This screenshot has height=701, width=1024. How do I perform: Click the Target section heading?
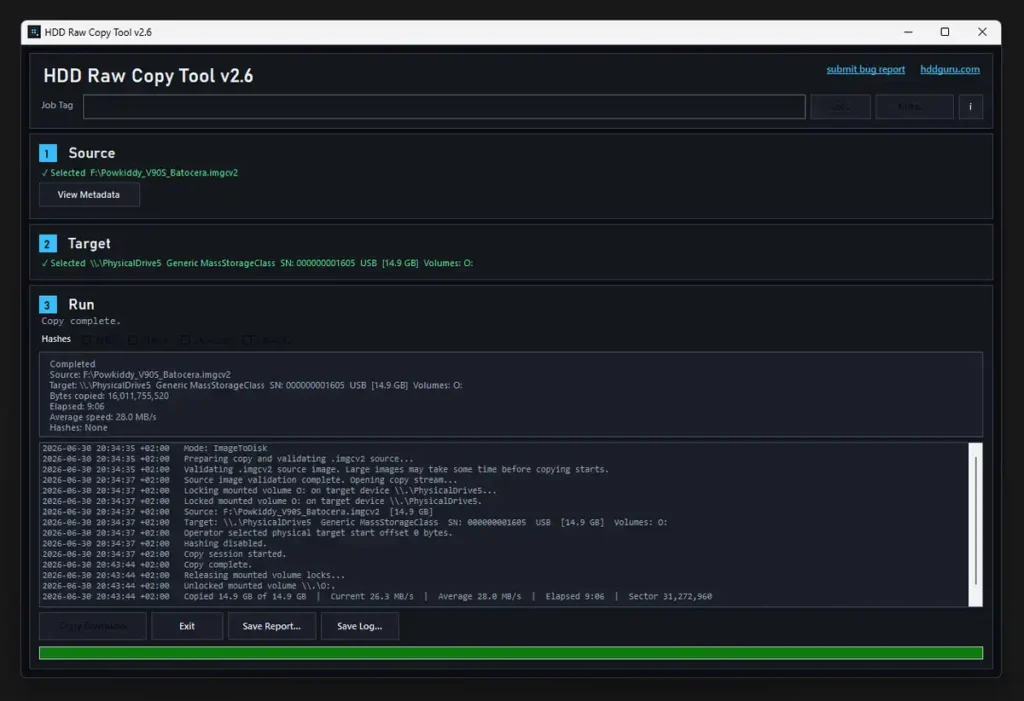point(89,244)
